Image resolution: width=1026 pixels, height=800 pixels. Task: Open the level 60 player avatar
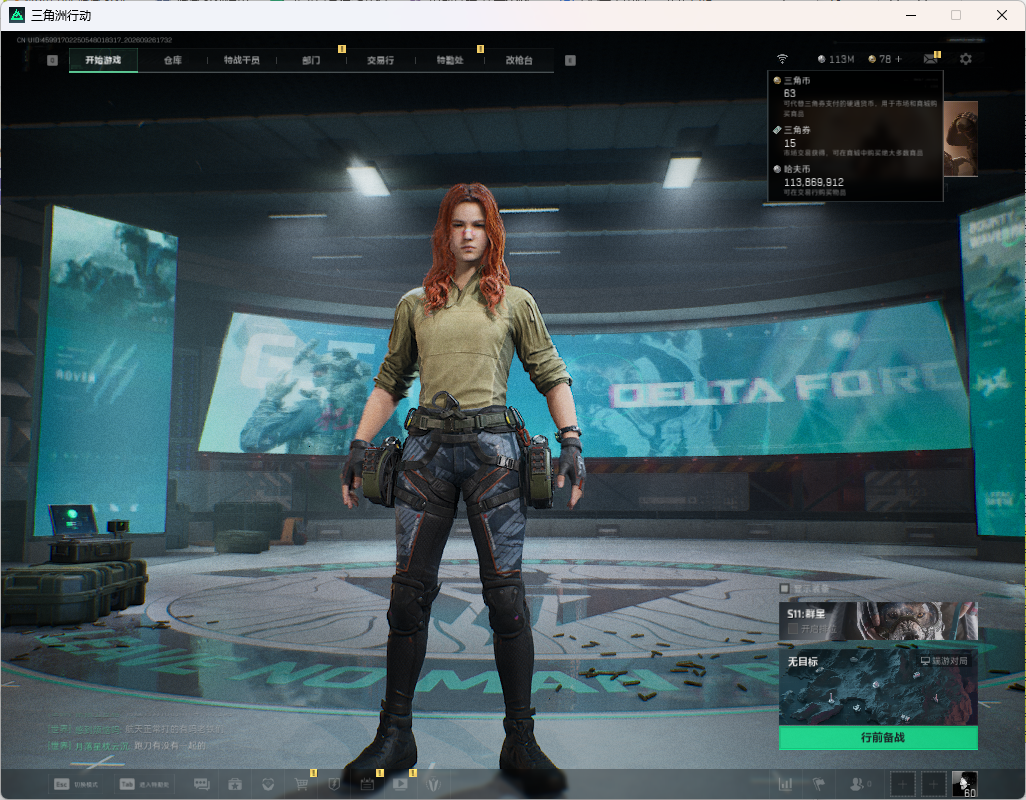click(x=964, y=784)
